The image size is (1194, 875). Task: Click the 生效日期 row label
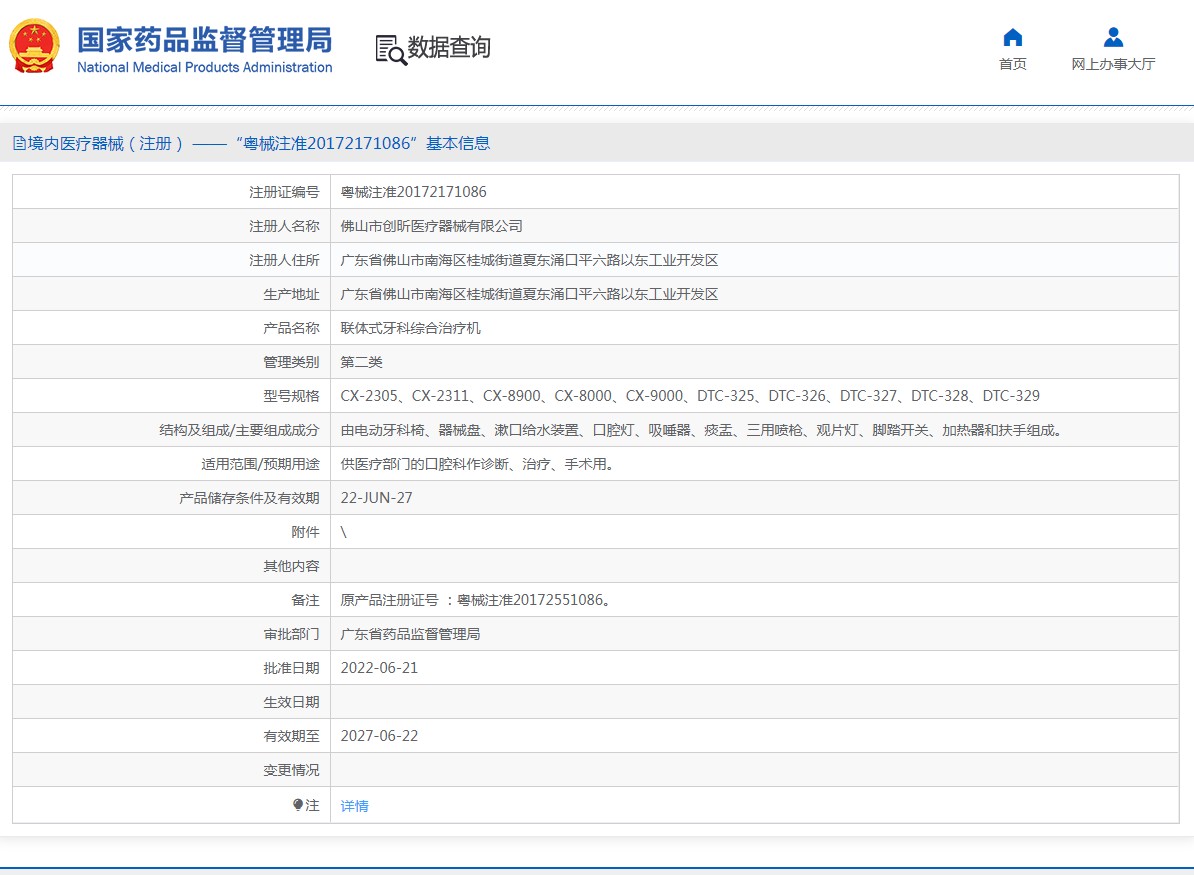[291, 702]
